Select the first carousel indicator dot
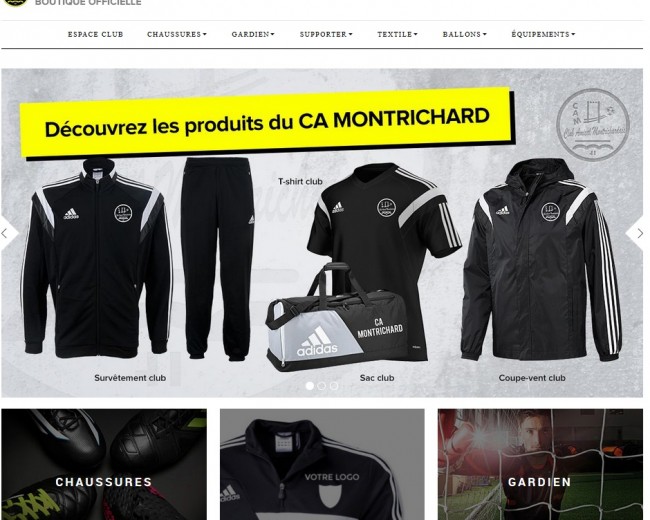Screen dimensions: 650x520 click(309, 386)
